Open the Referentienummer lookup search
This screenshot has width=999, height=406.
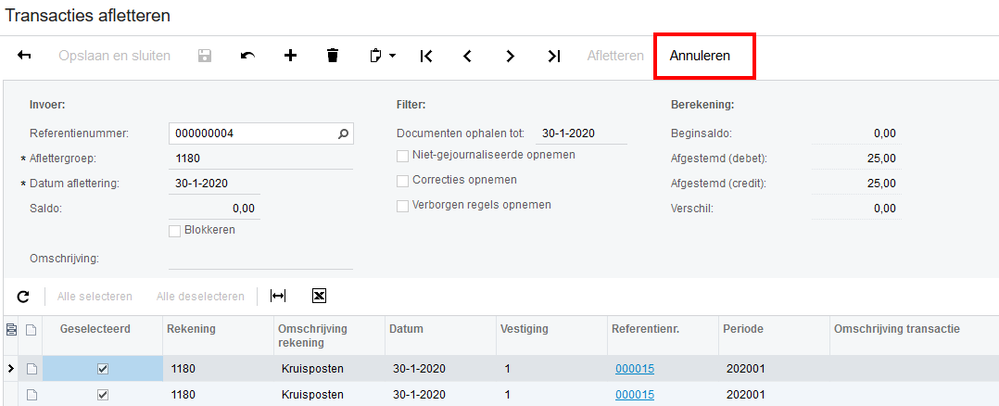tap(343, 133)
